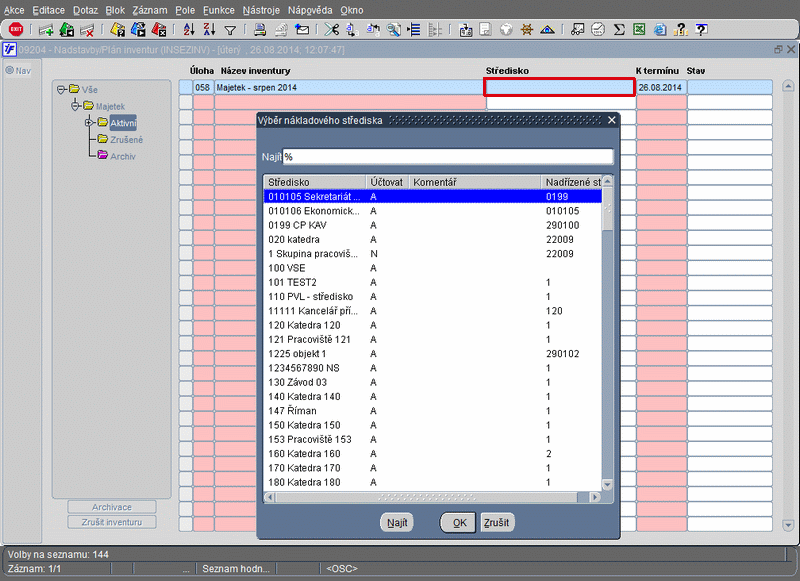Click the Komentář column header
This screenshot has width=800, height=581.
point(474,182)
